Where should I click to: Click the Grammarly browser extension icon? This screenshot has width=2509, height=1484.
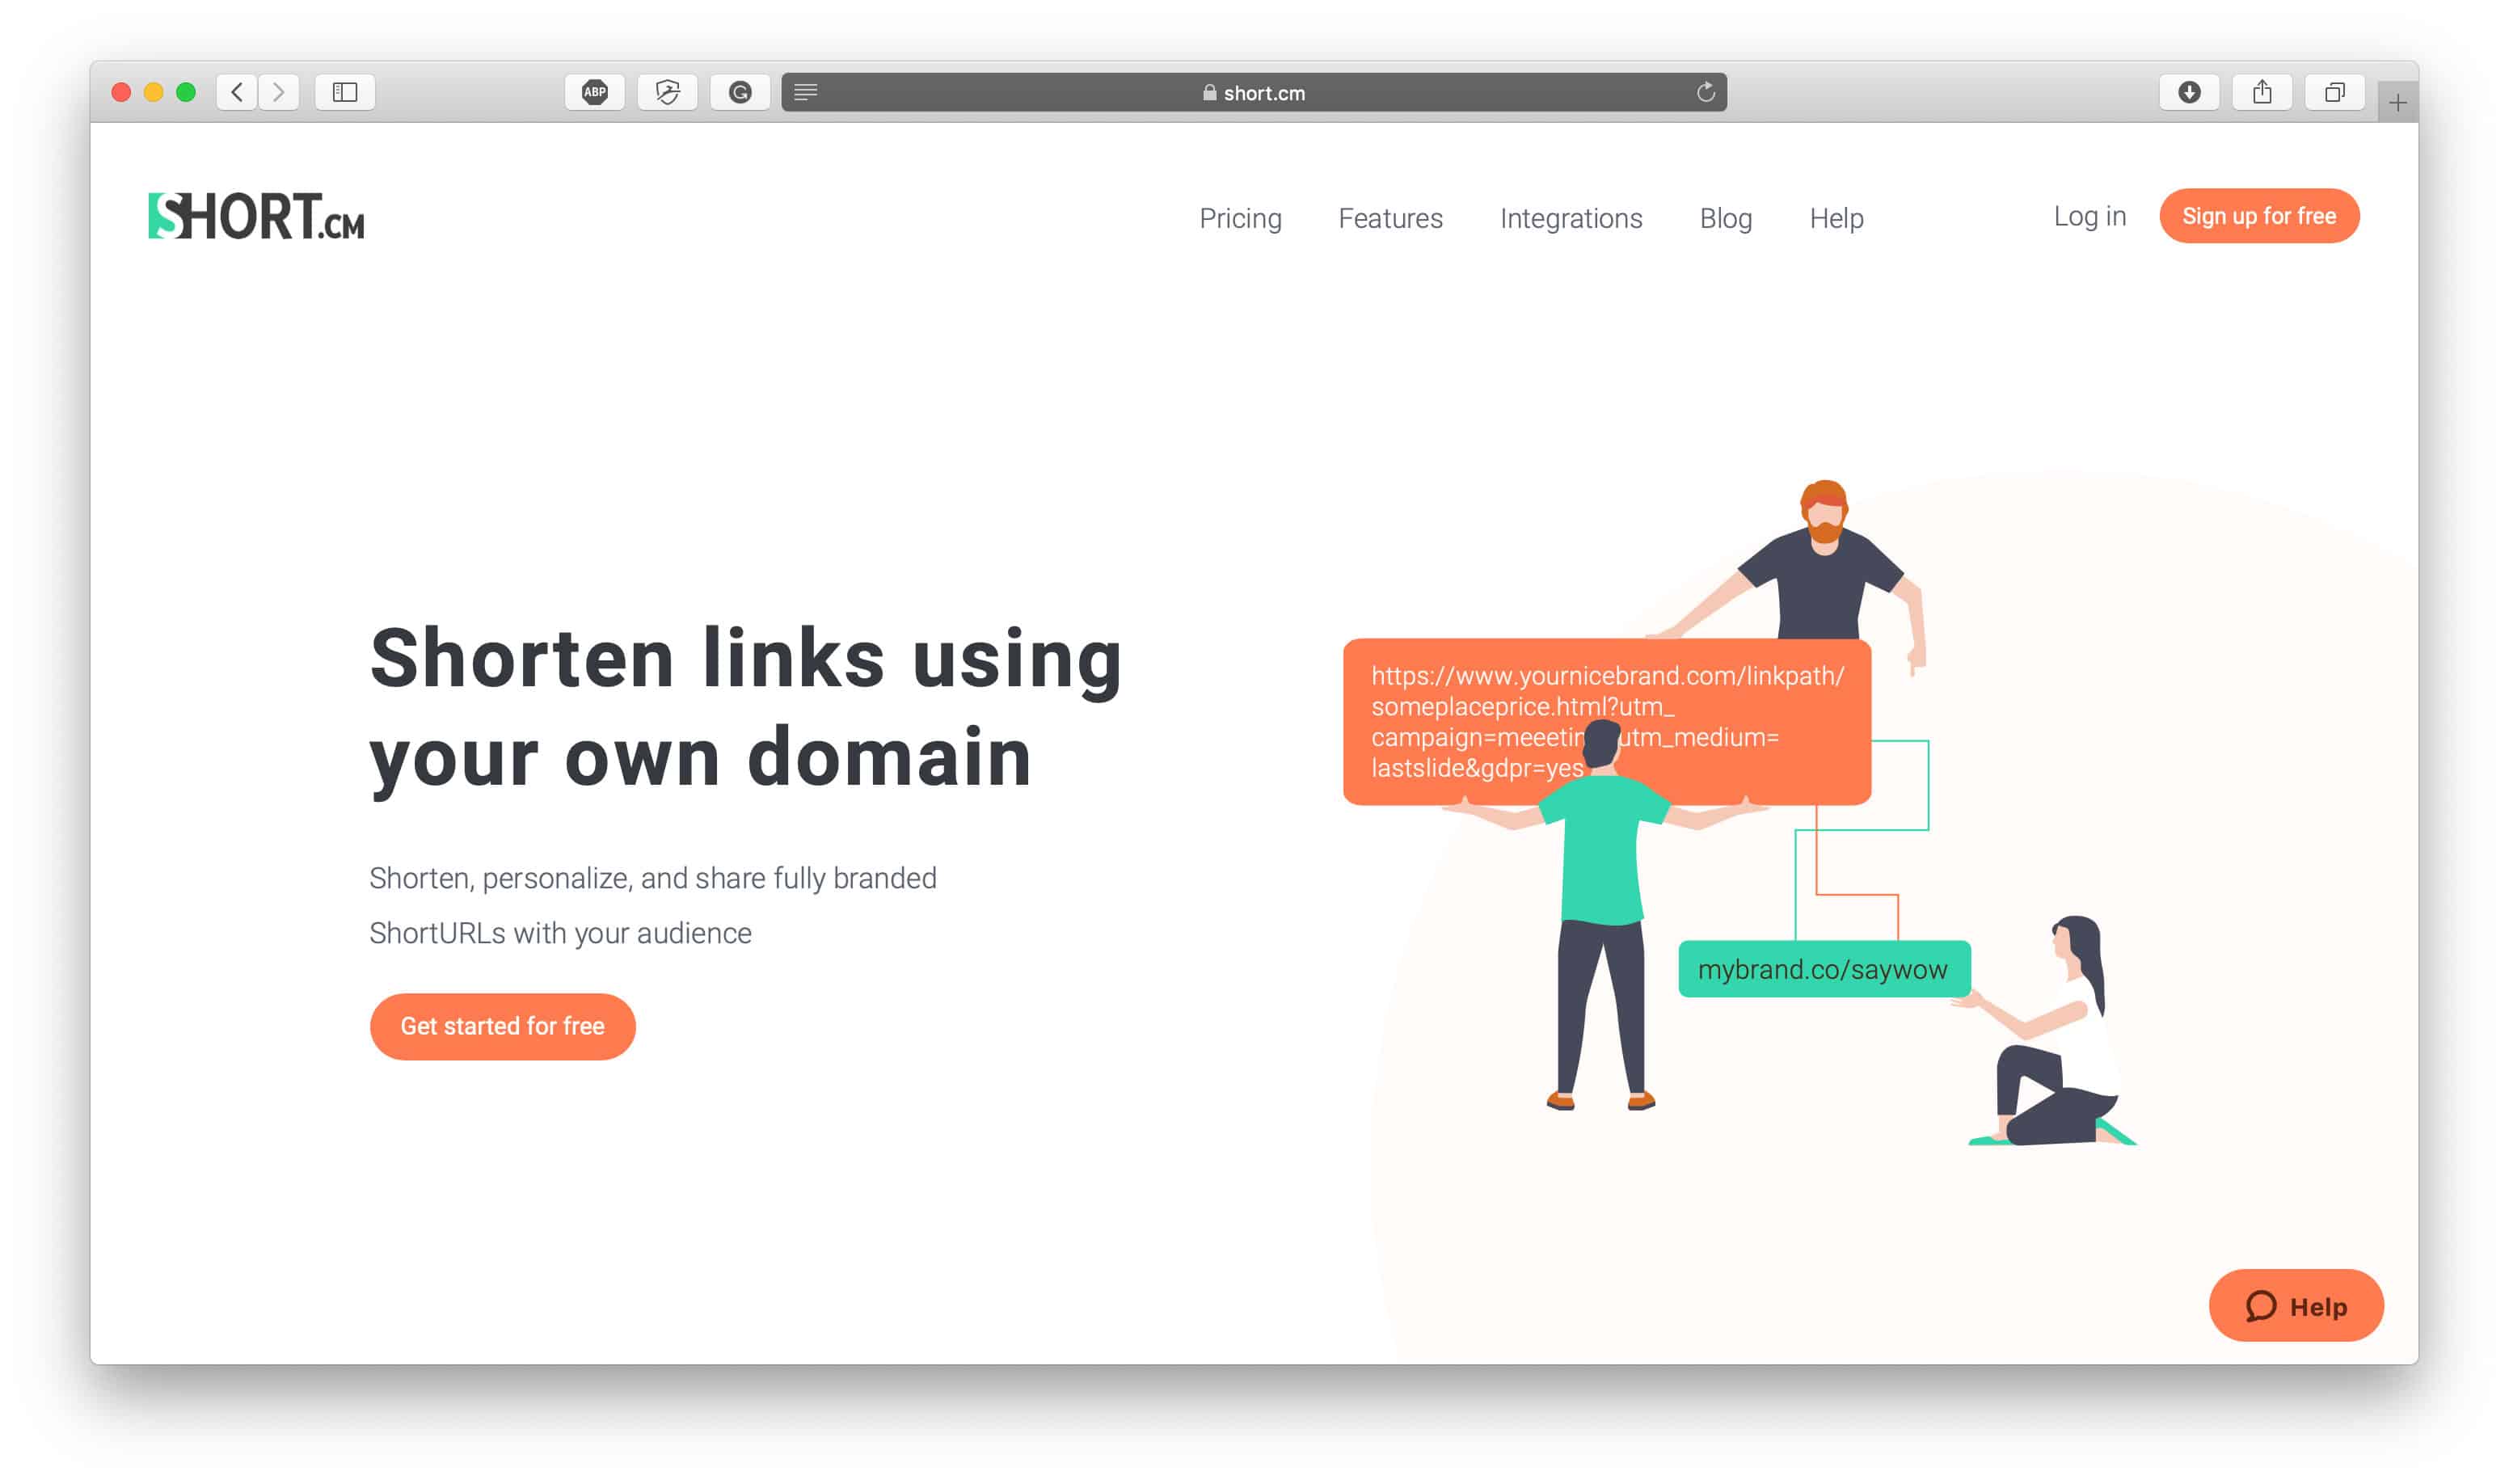pyautogui.click(x=740, y=92)
